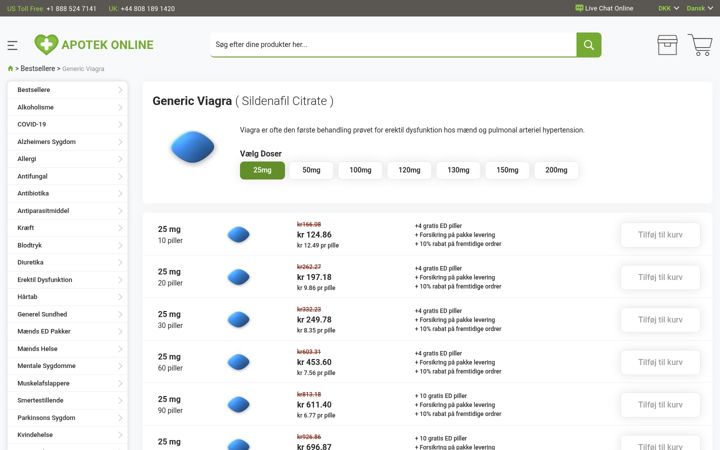Screen dimensions: 720x450
Task: Click the large blue Viagra pill image
Action: coord(192,147)
